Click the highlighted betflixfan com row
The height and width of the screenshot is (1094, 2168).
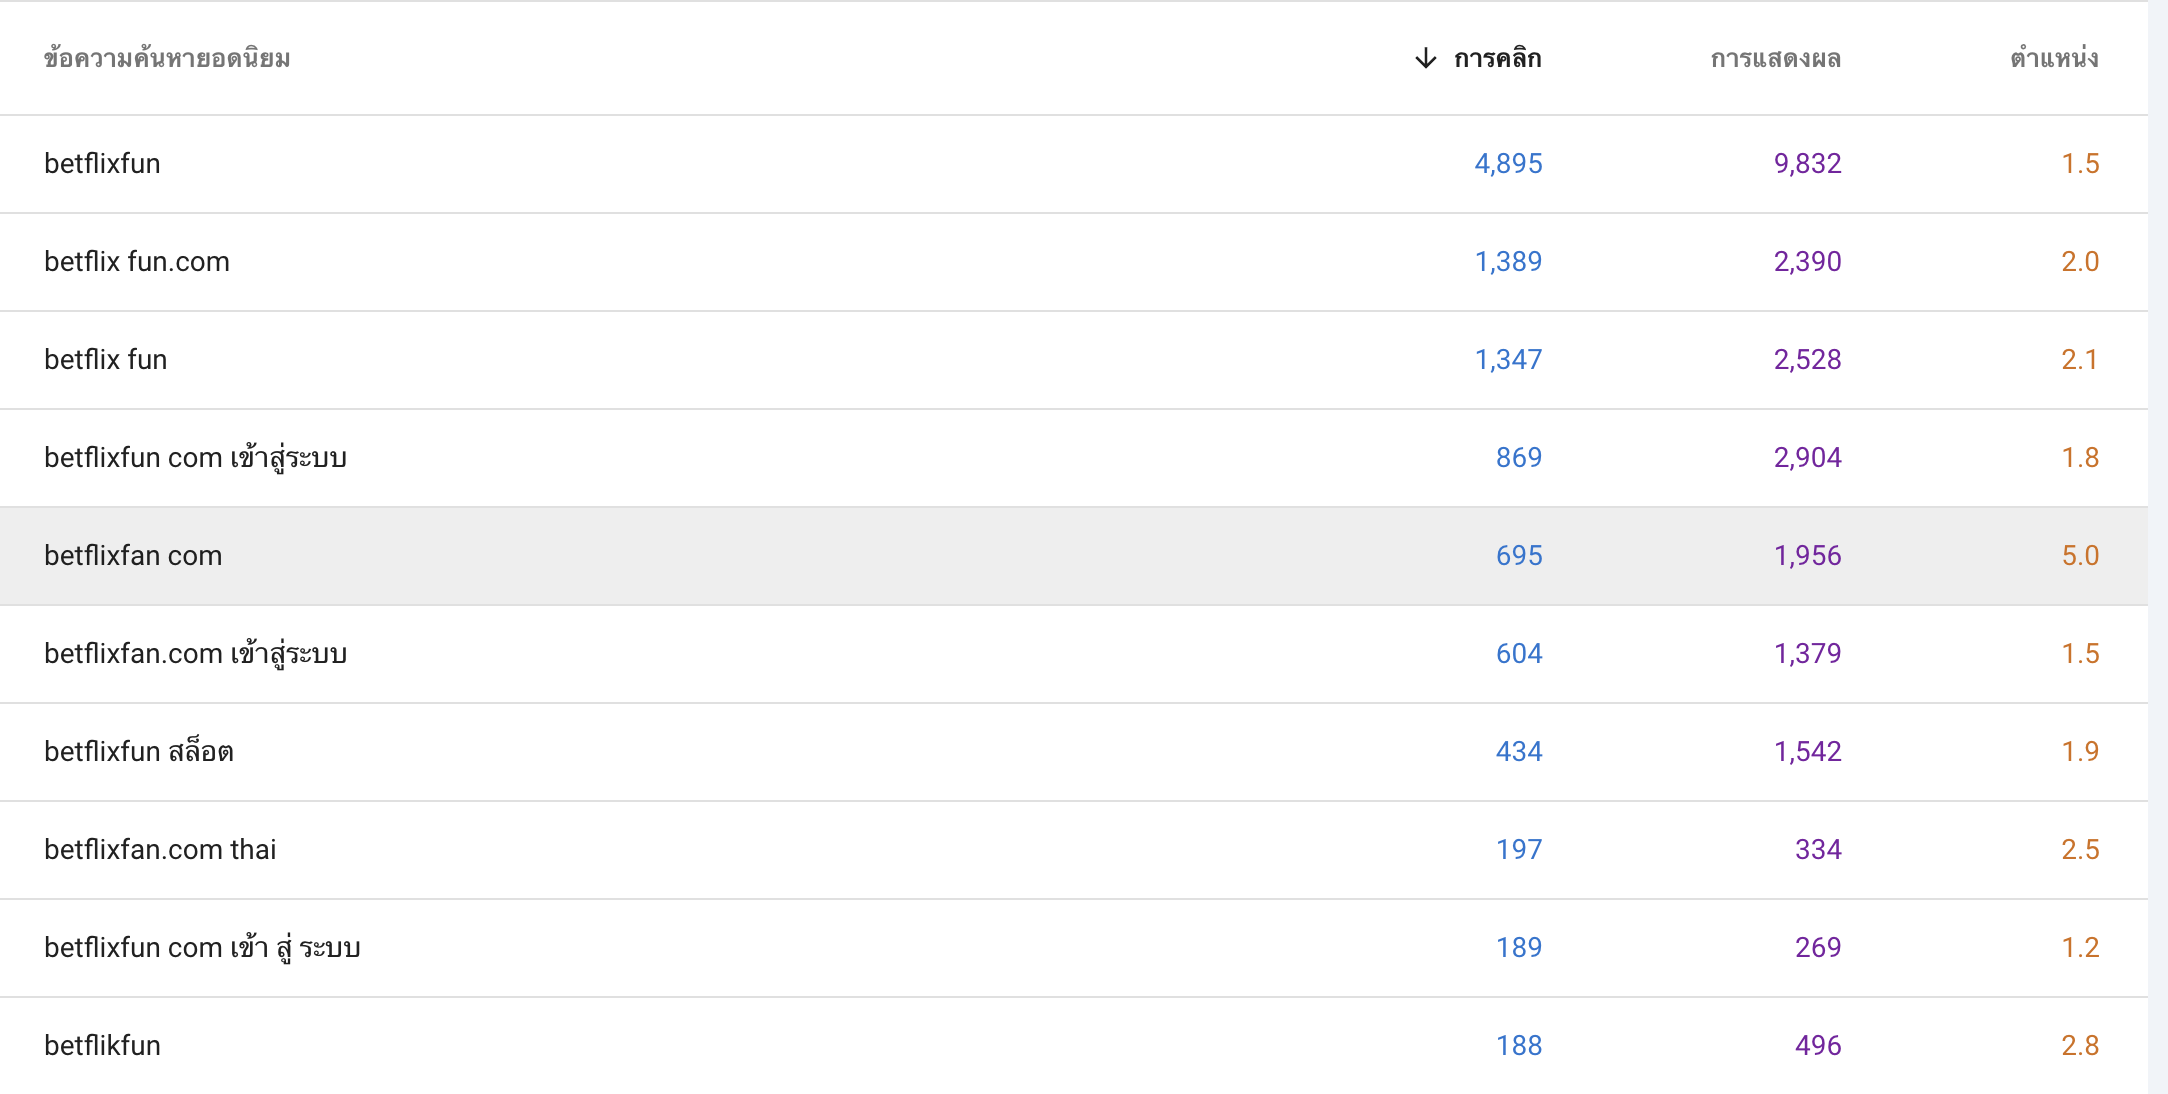click(x=1074, y=556)
